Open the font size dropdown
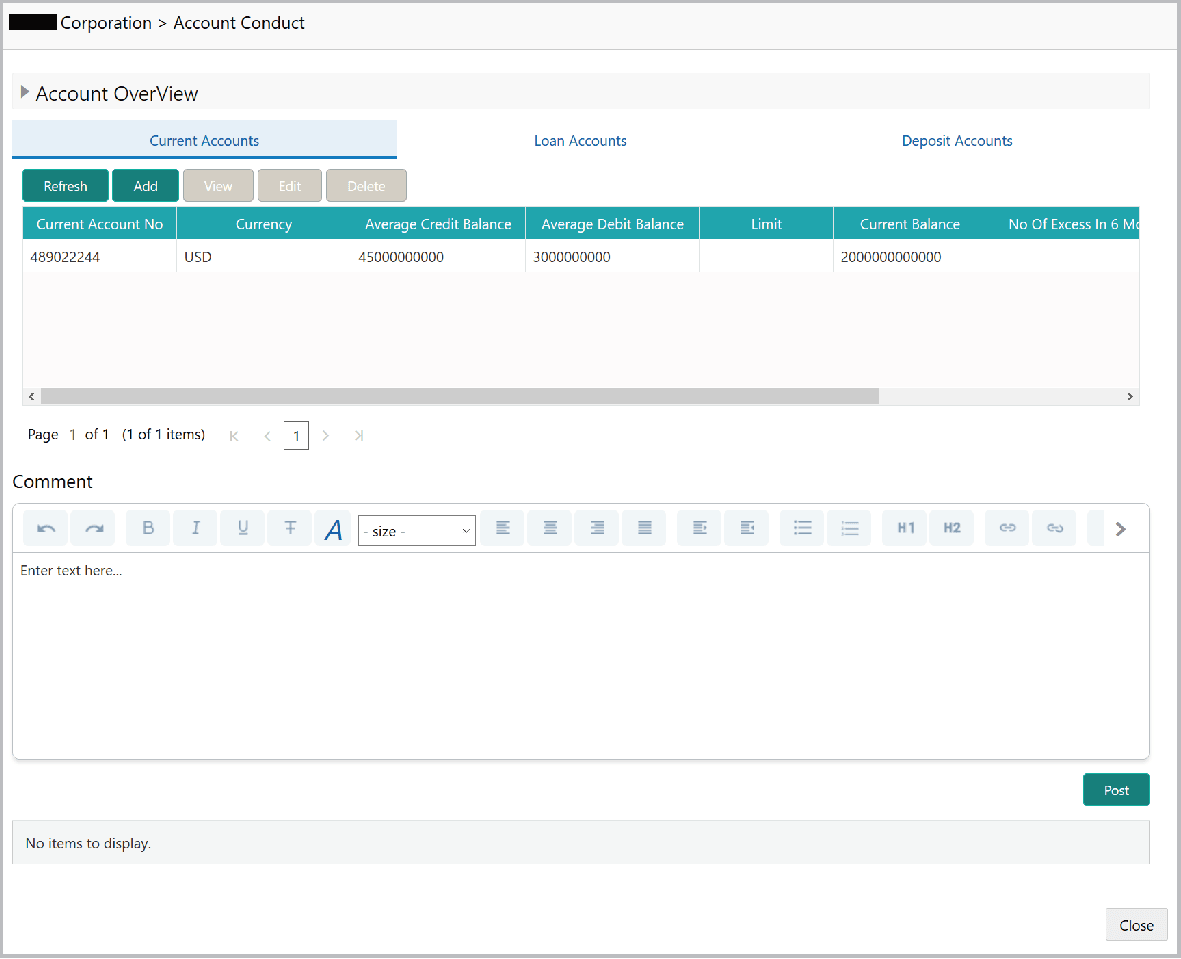The height and width of the screenshot is (959, 1181). 417,530
